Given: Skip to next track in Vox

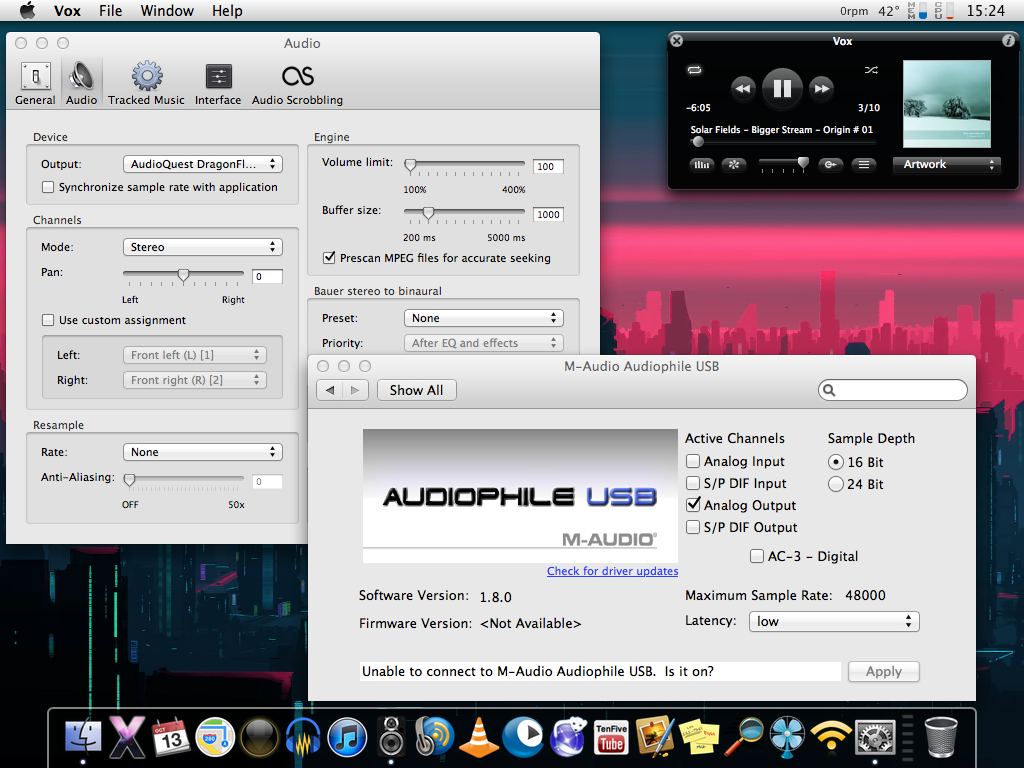Looking at the screenshot, I should click(x=822, y=88).
